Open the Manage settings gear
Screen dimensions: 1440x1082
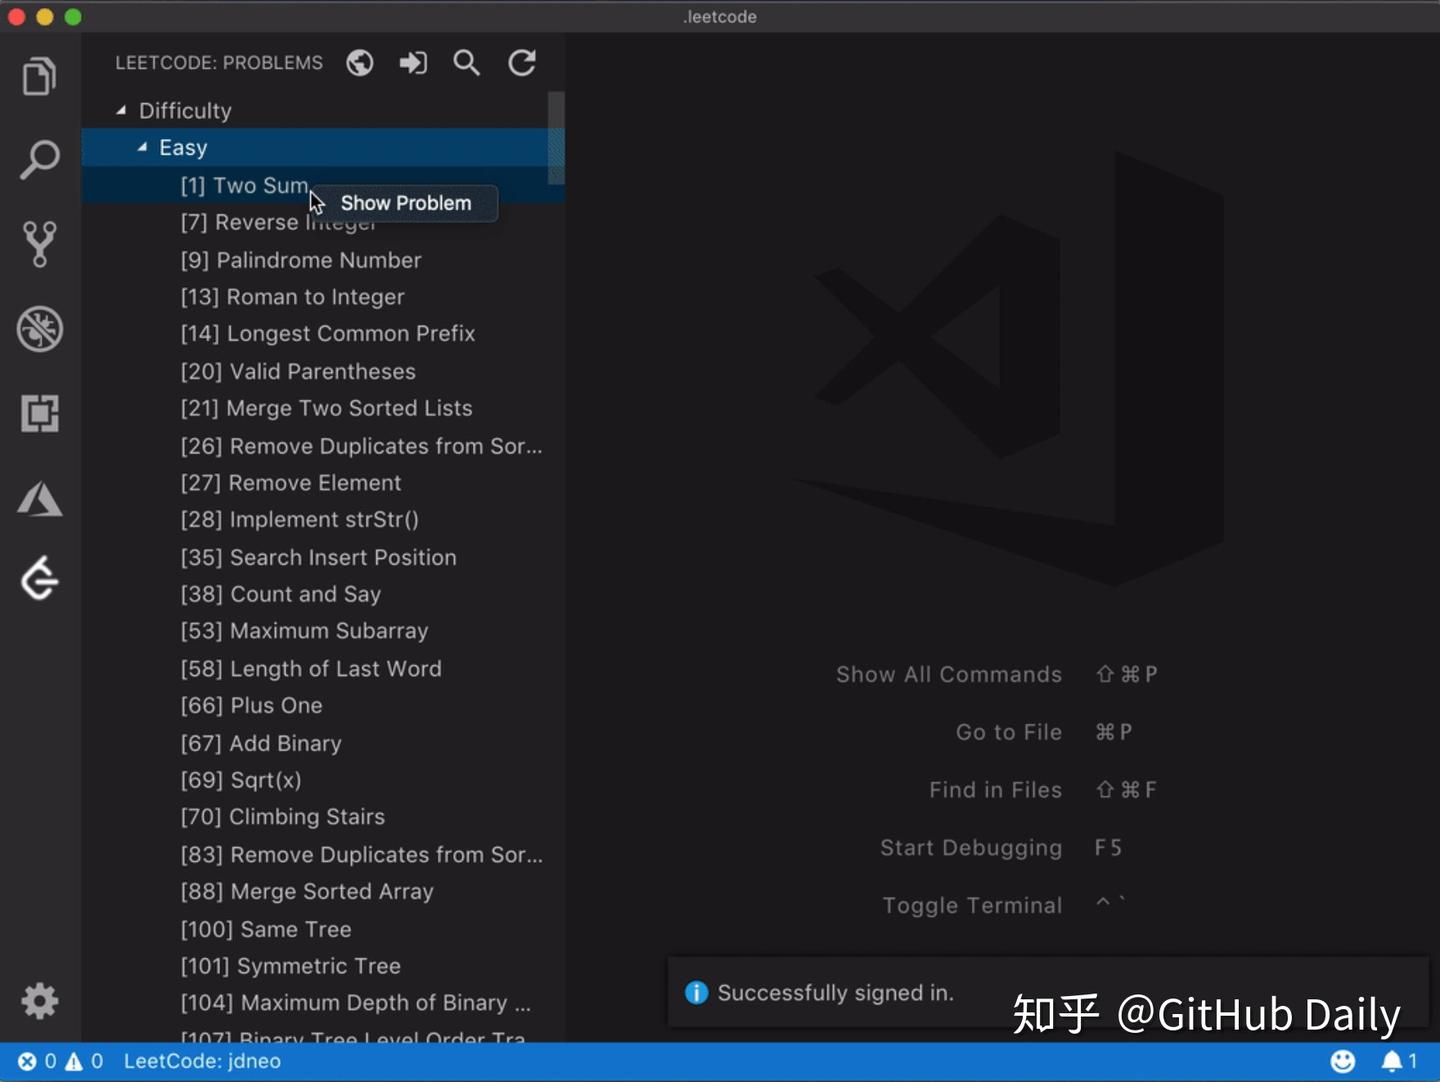[39, 1001]
